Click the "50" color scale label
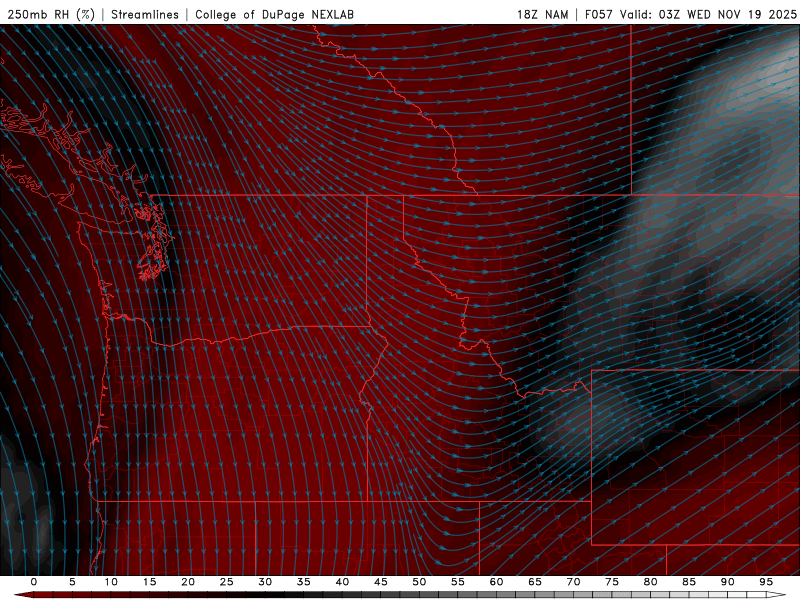This screenshot has width=800, height=600. click(x=419, y=582)
